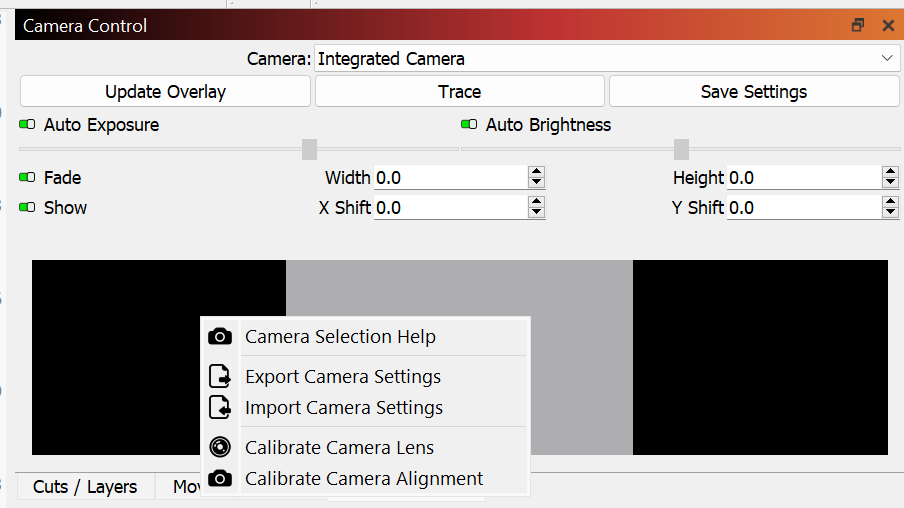Toggle the Auto Exposure switch

click(x=27, y=125)
